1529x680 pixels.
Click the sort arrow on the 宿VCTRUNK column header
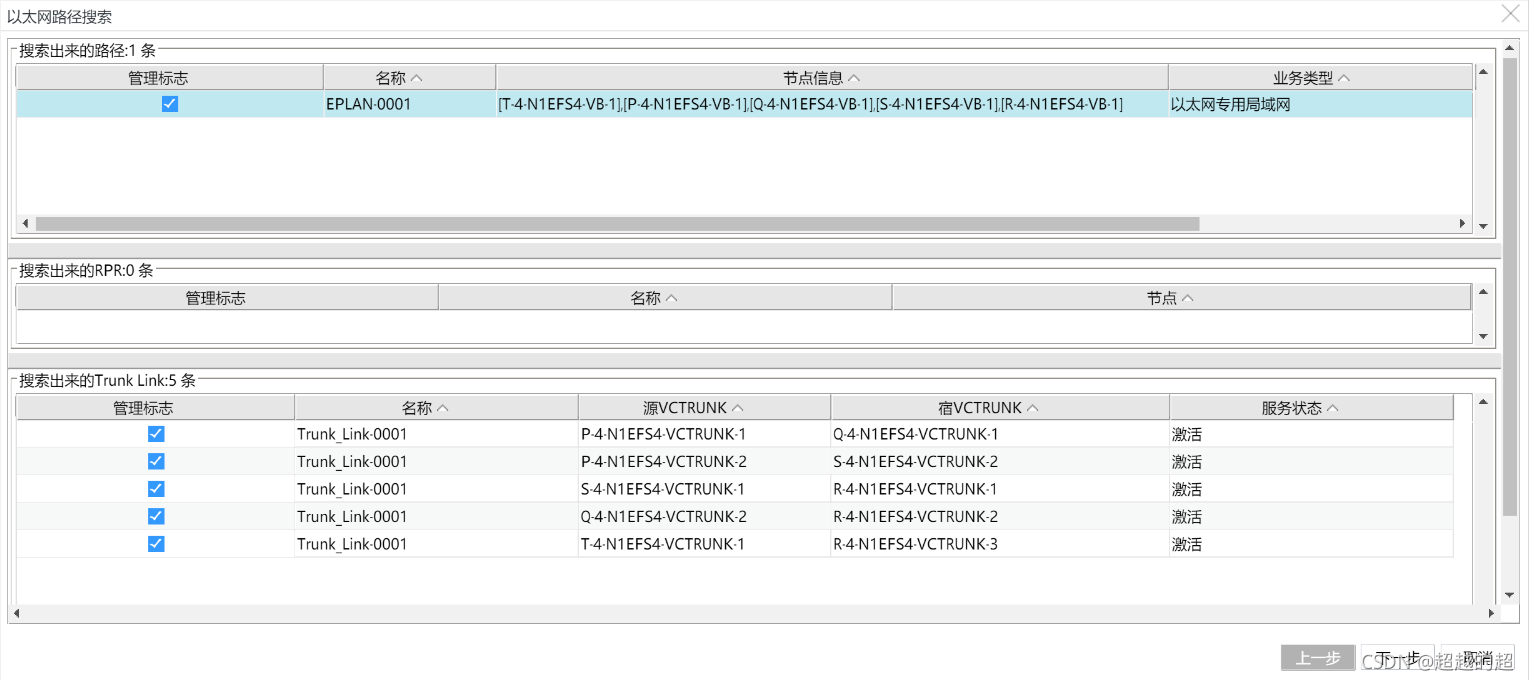(x=1033, y=408)
